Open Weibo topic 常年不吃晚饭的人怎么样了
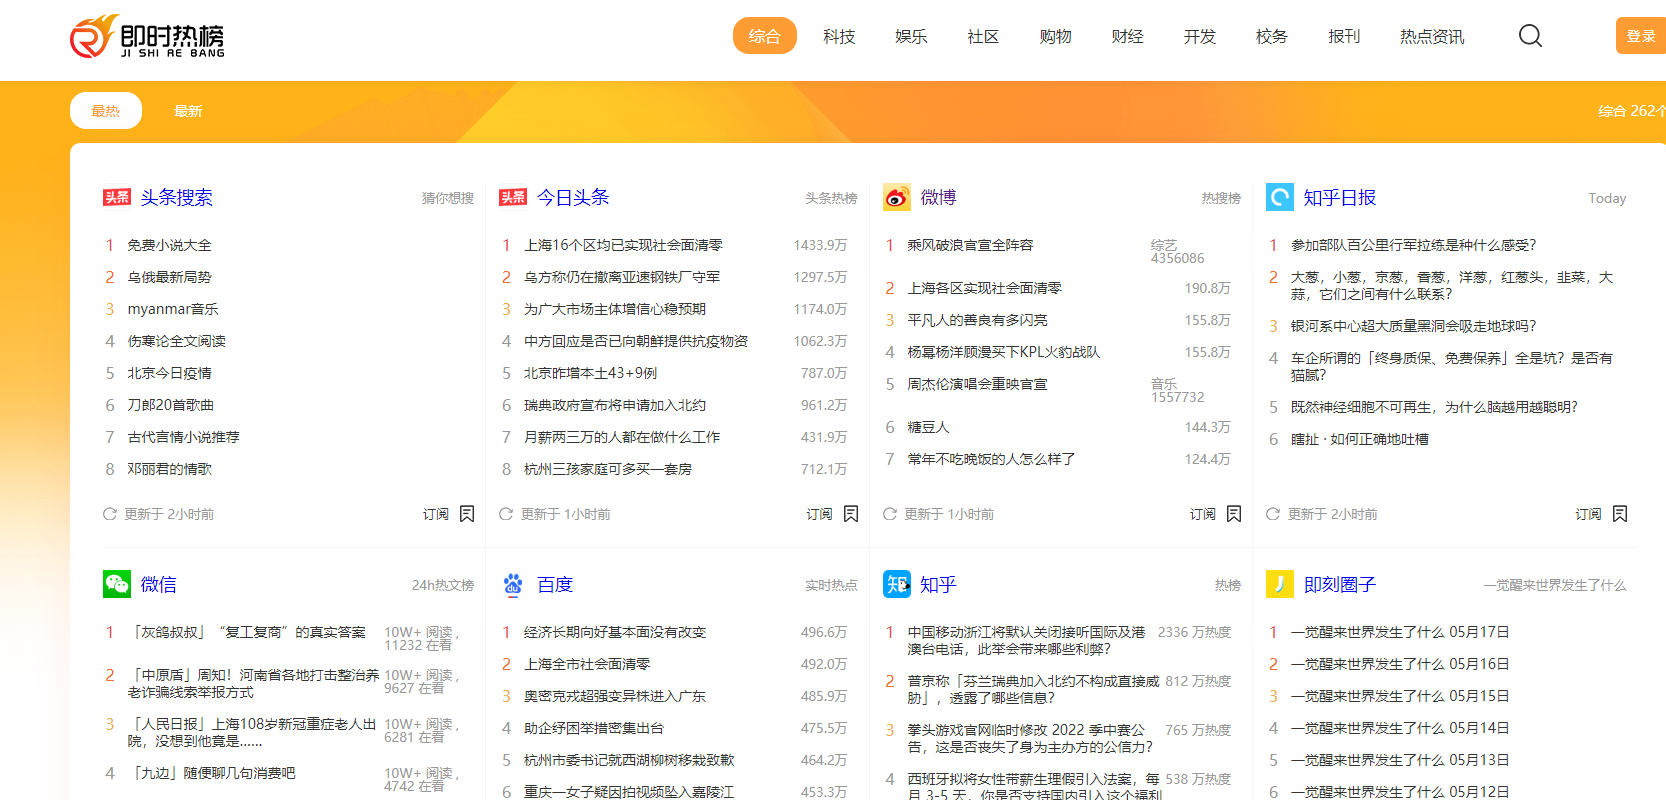1666x800 pixels. pos(991,459)
